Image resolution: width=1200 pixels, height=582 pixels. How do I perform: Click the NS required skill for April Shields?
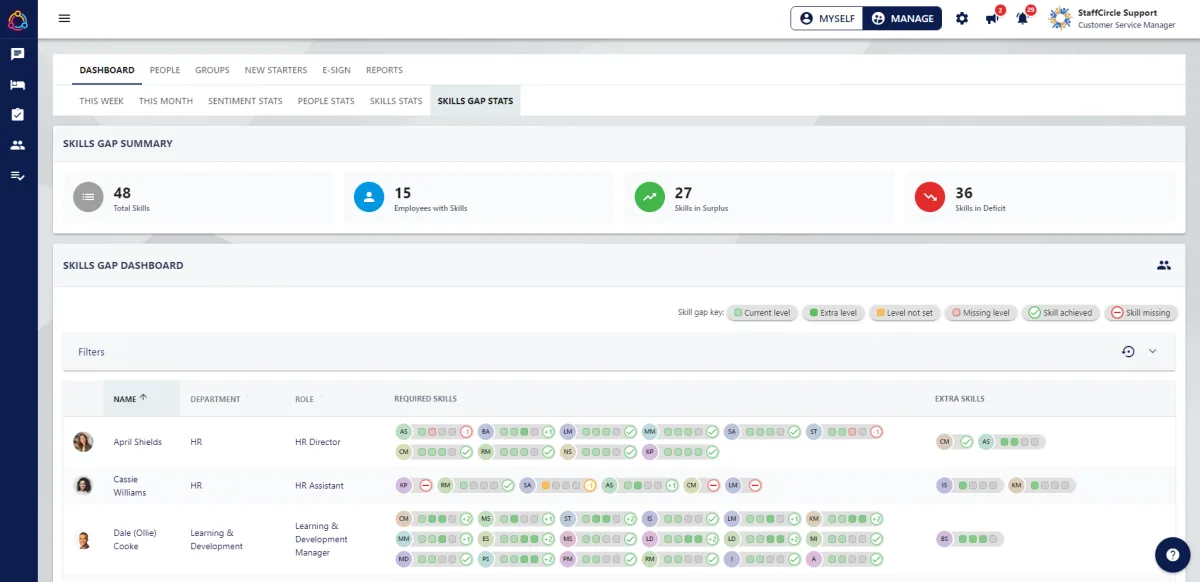(x=598, y=452)
